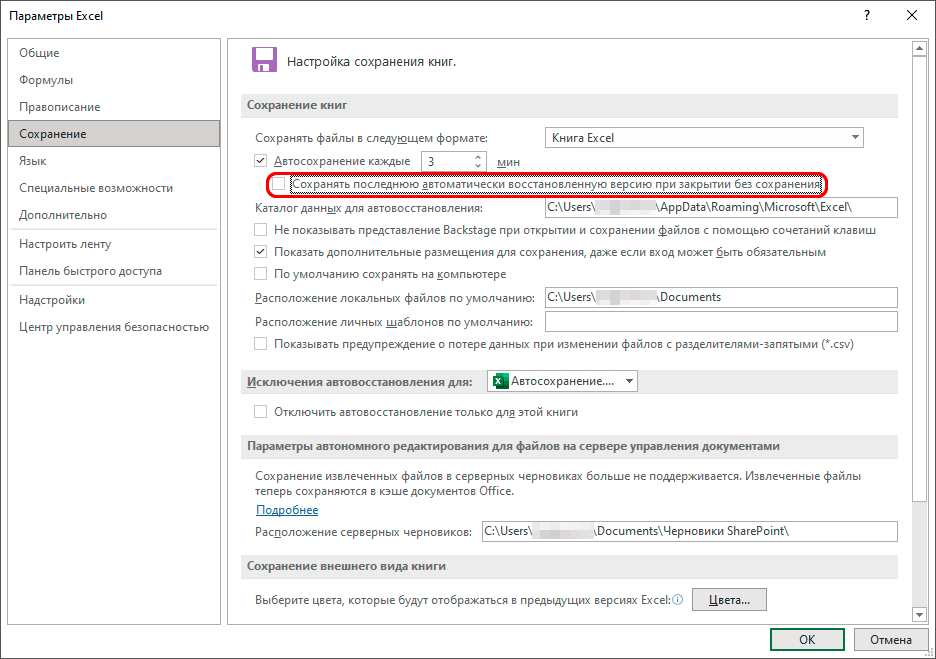Go to the Правописание category
This screenshot has height=659, width=936.
click(x=113, y=107)
